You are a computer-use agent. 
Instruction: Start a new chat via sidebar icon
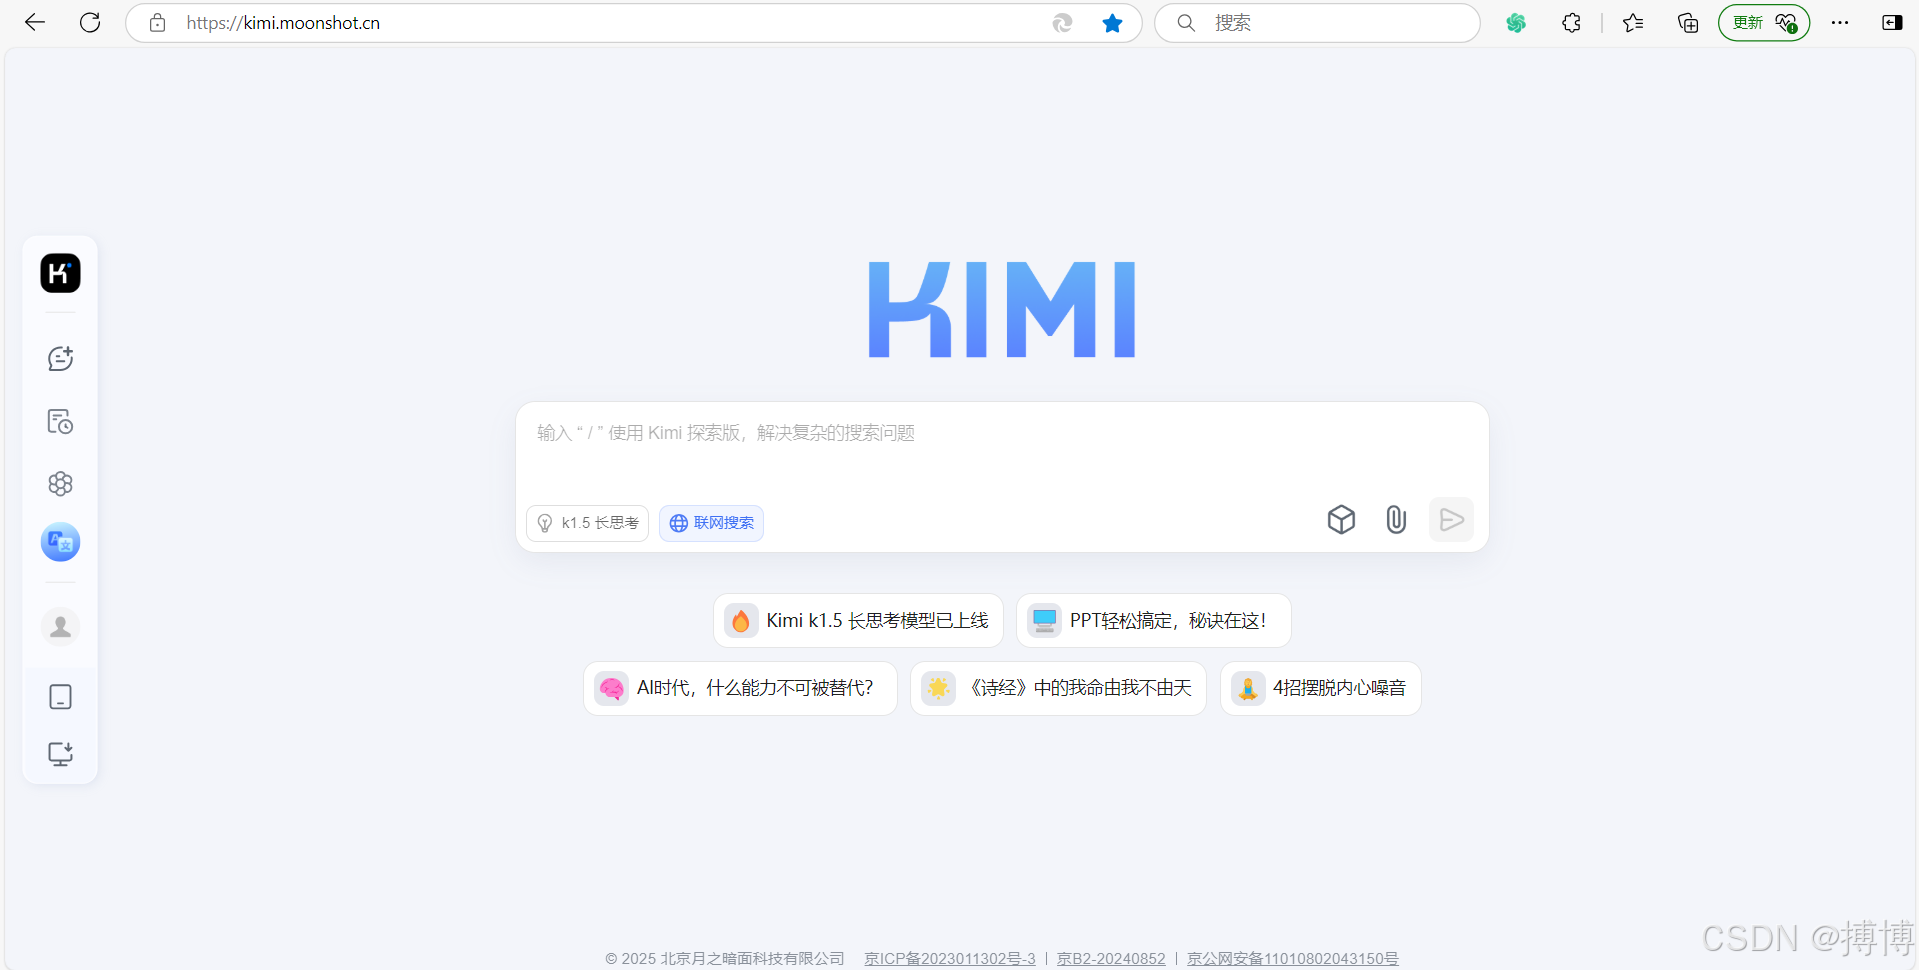(x=60, y=358)
